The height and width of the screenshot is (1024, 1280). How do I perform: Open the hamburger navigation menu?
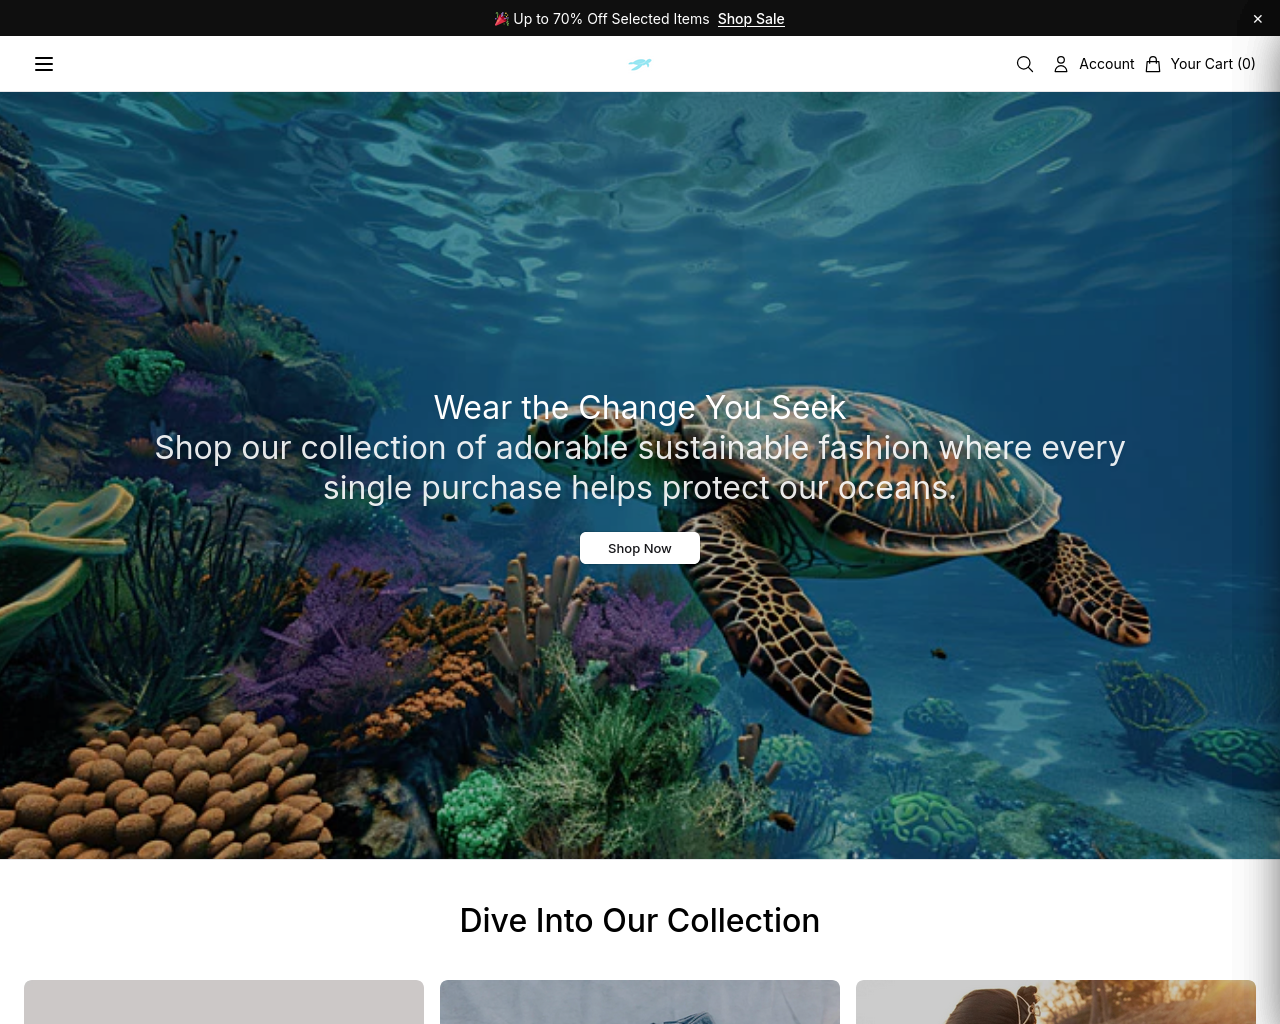pyautogui.click(x=44, y=64)
